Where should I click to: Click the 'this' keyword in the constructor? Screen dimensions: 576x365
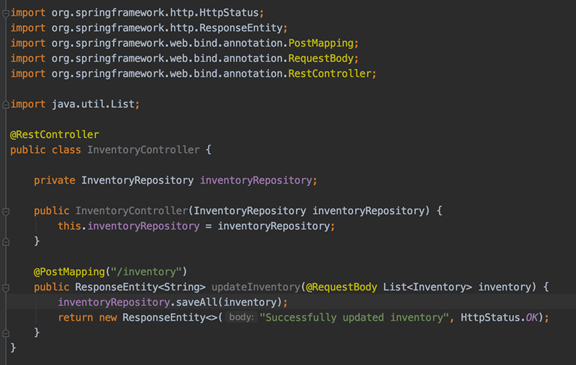[x=69, y=226]
